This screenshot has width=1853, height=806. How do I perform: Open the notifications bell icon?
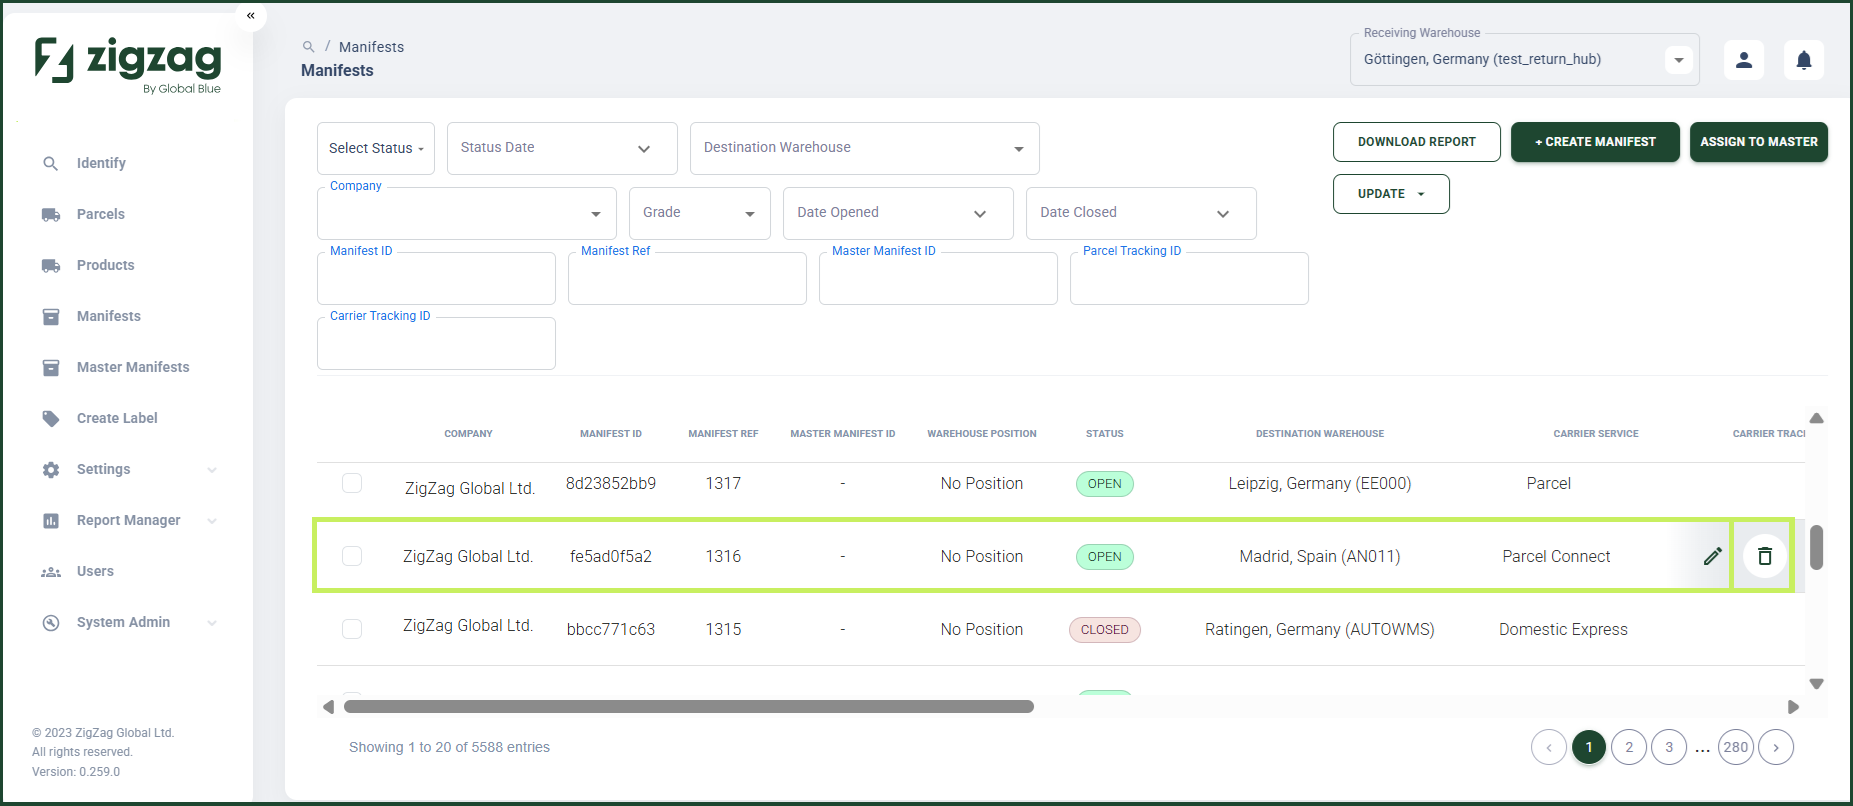click(x=1804, y=60)
